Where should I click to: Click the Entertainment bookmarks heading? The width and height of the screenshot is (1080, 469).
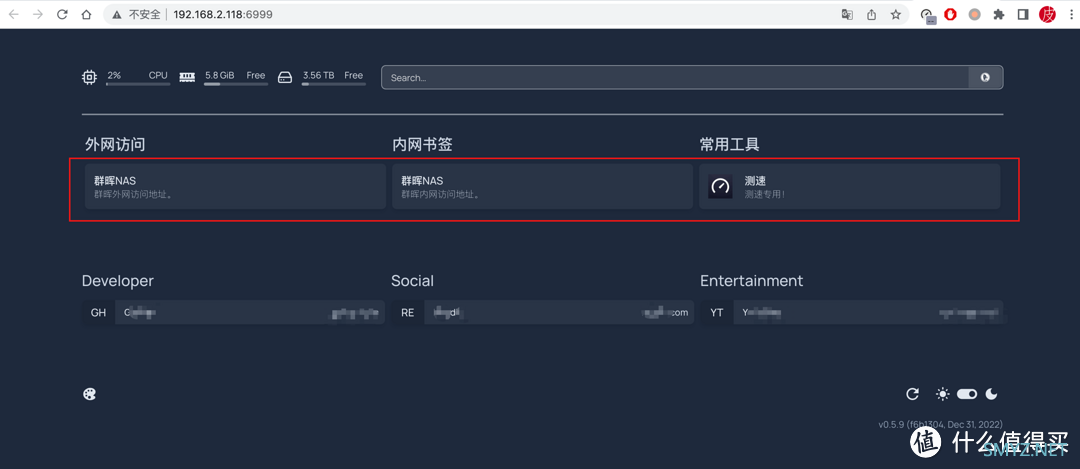point(751,281)
